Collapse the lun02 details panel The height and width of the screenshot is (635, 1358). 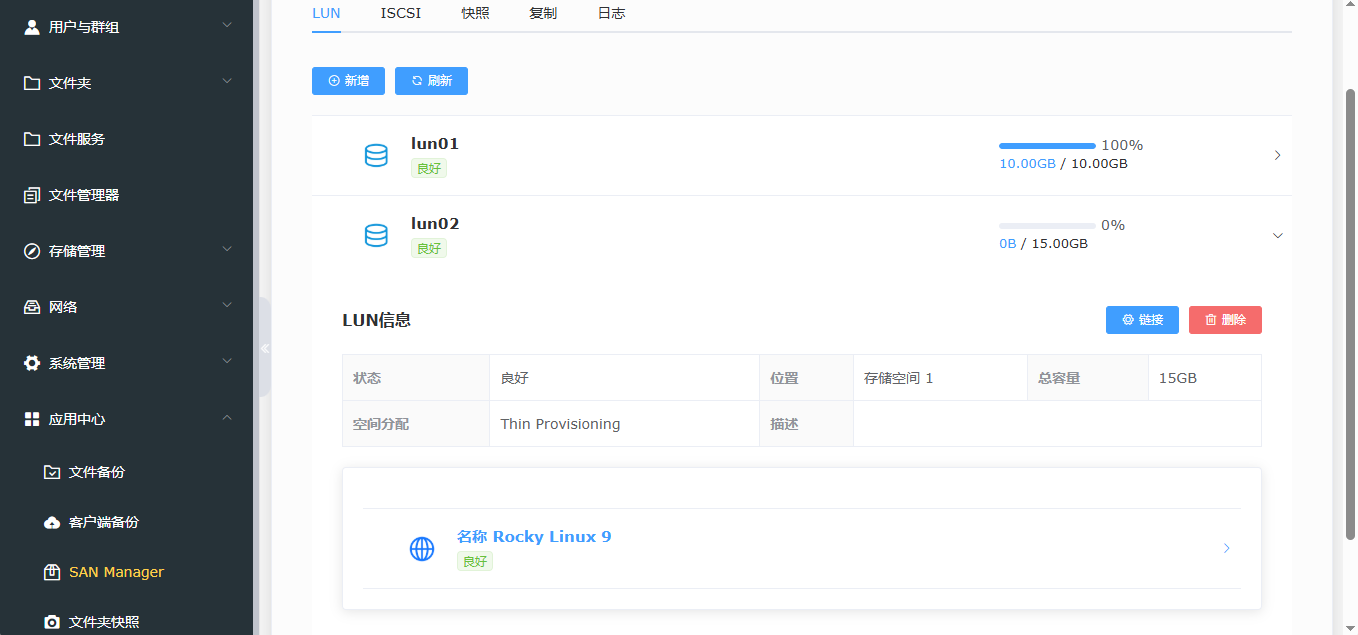coord(1277,235)
